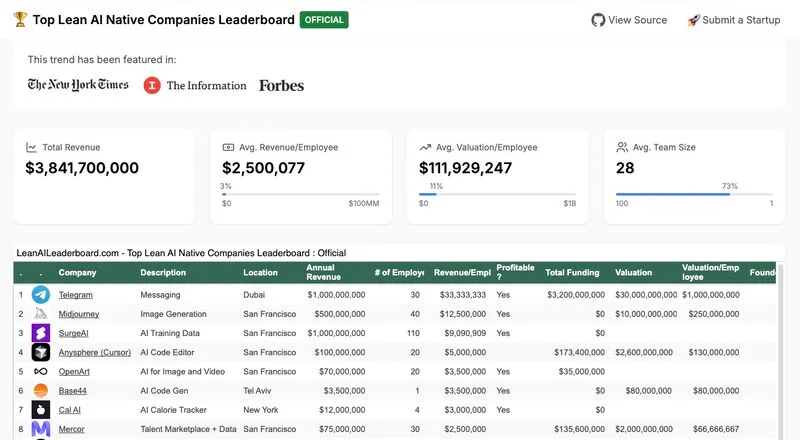
Task: Click the Avg. Valuation/Employee progress bar
Action: [497, 194]
